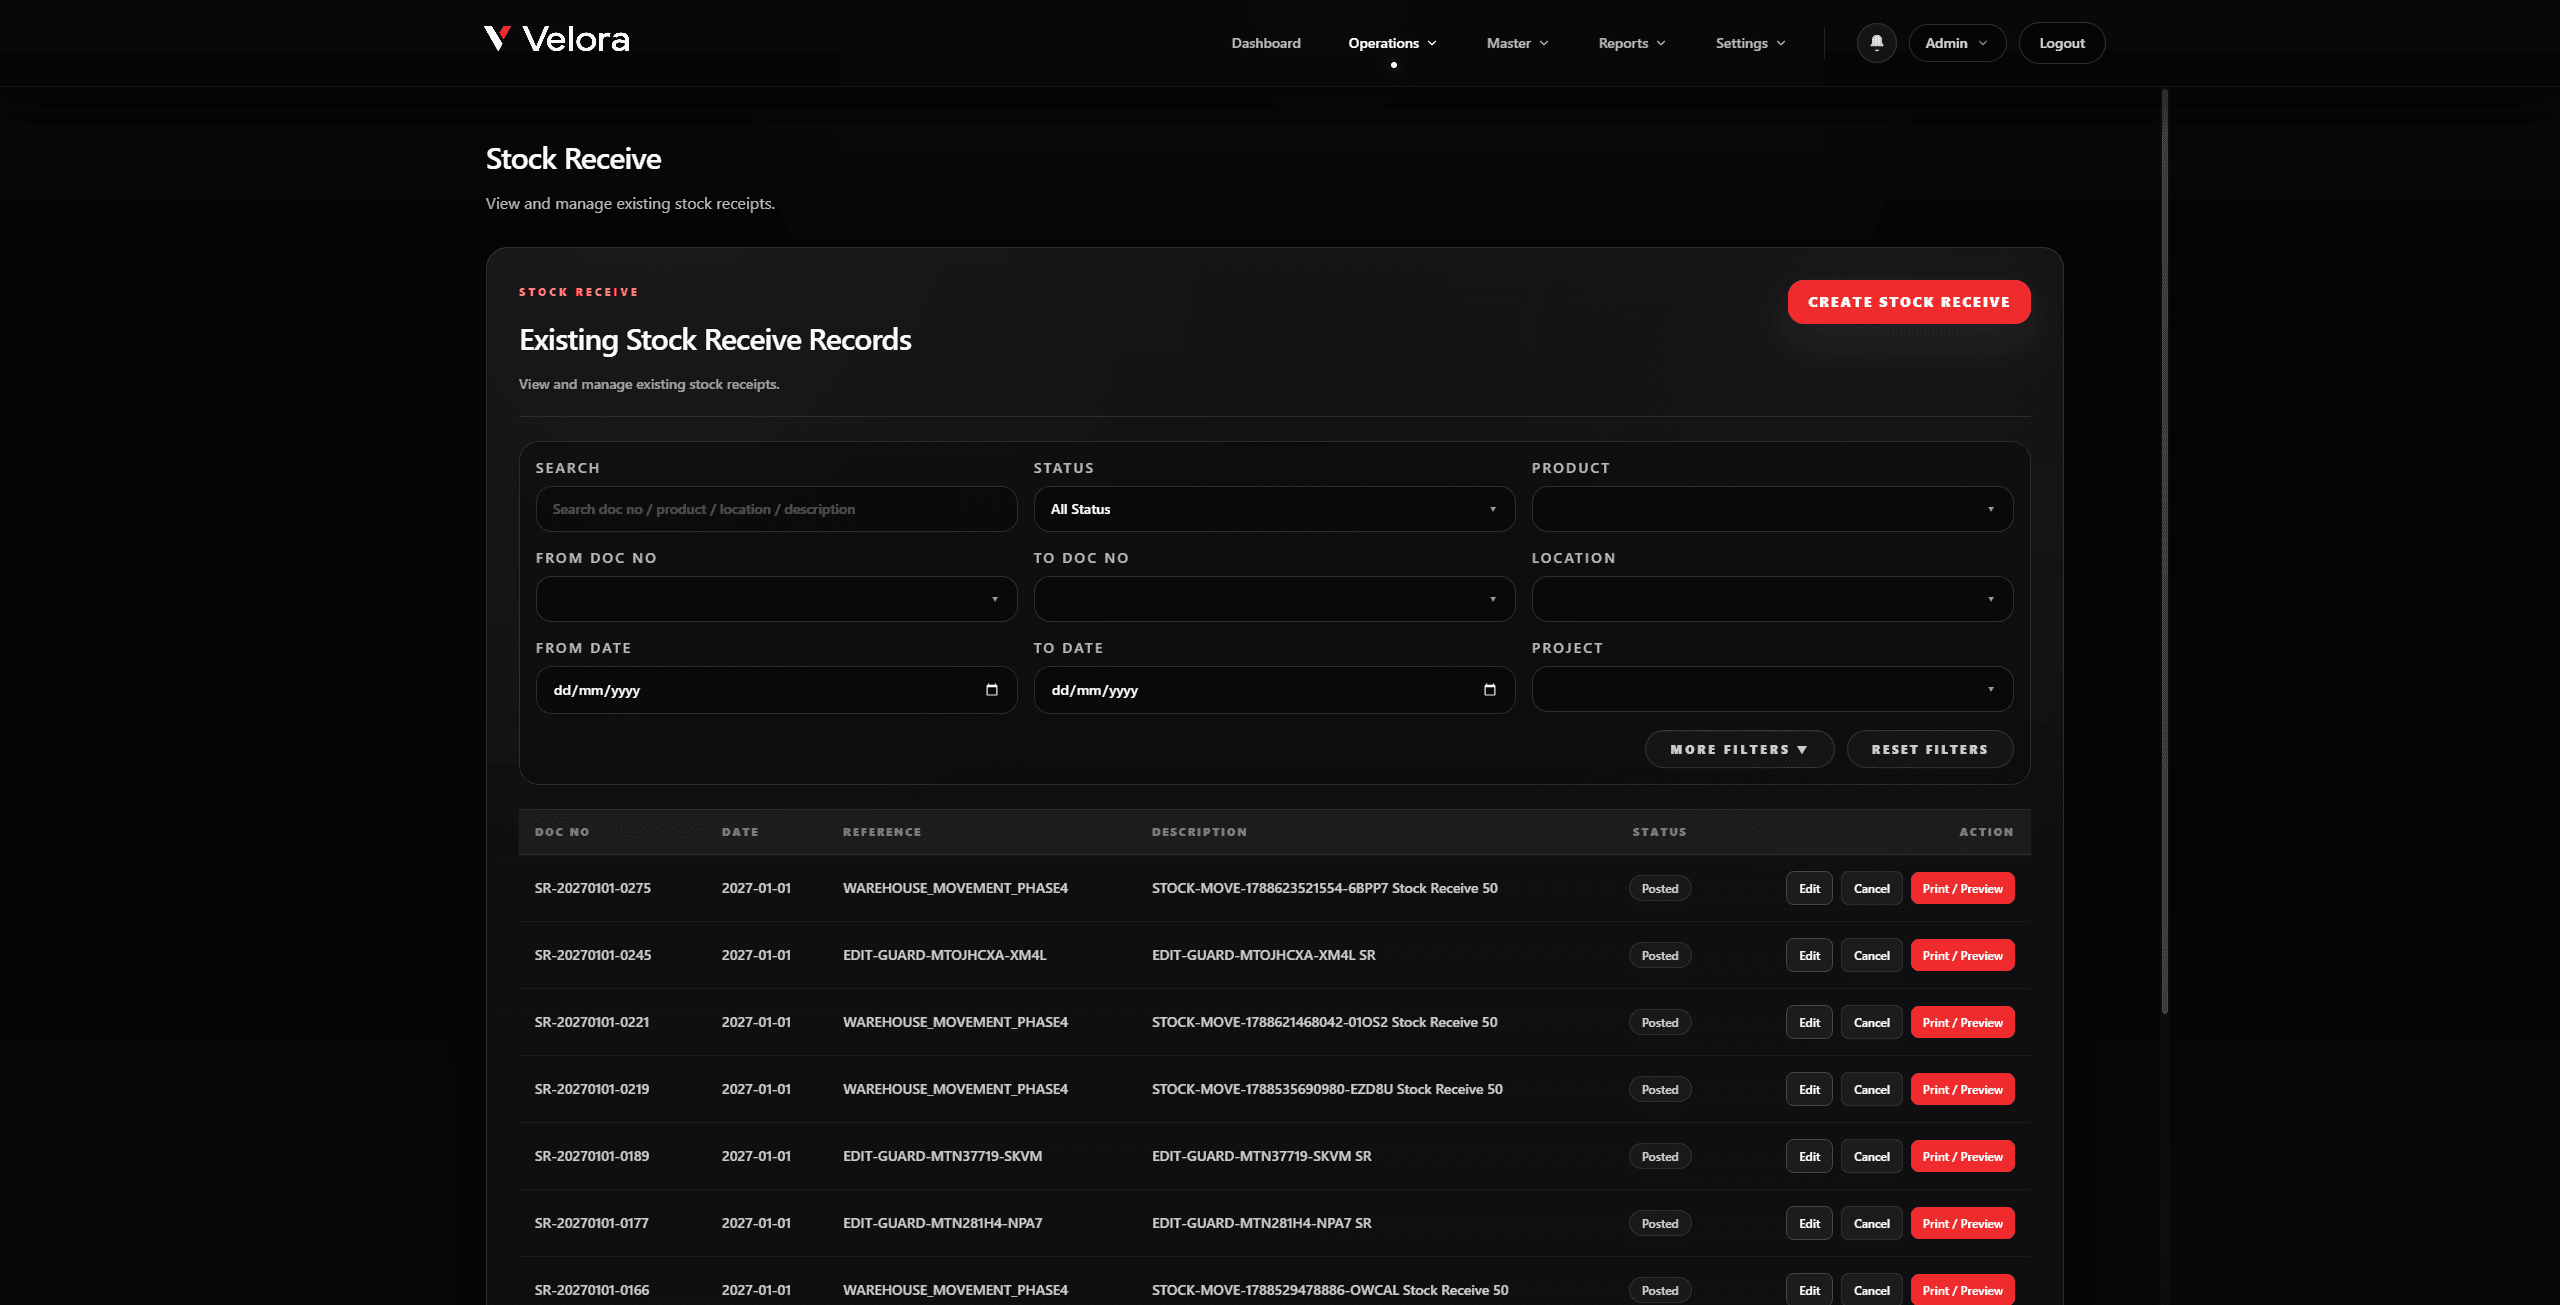Cancel record SR-20270101-0166
2560x1305 pixels.
1871,1289
